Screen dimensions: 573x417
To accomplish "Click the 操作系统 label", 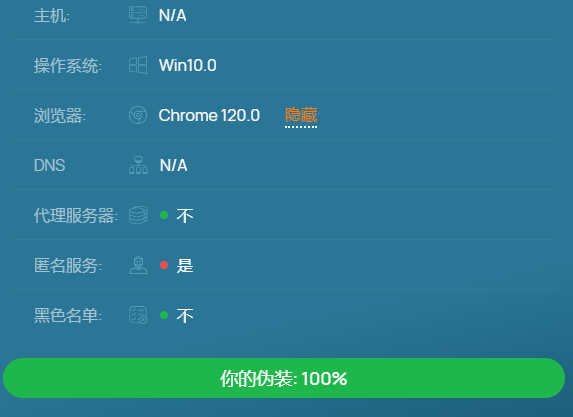I will [x=68, y=66].
